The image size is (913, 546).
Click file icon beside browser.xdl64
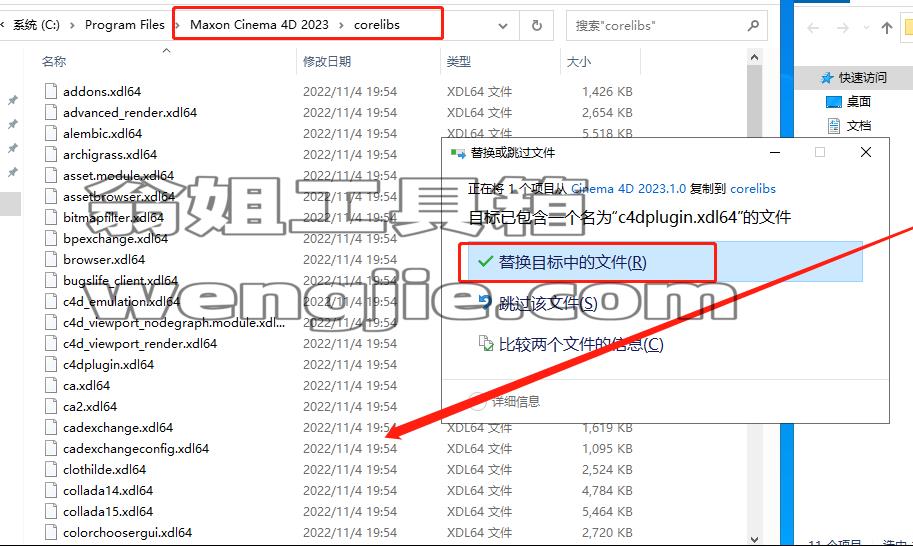tap(51, 258)
